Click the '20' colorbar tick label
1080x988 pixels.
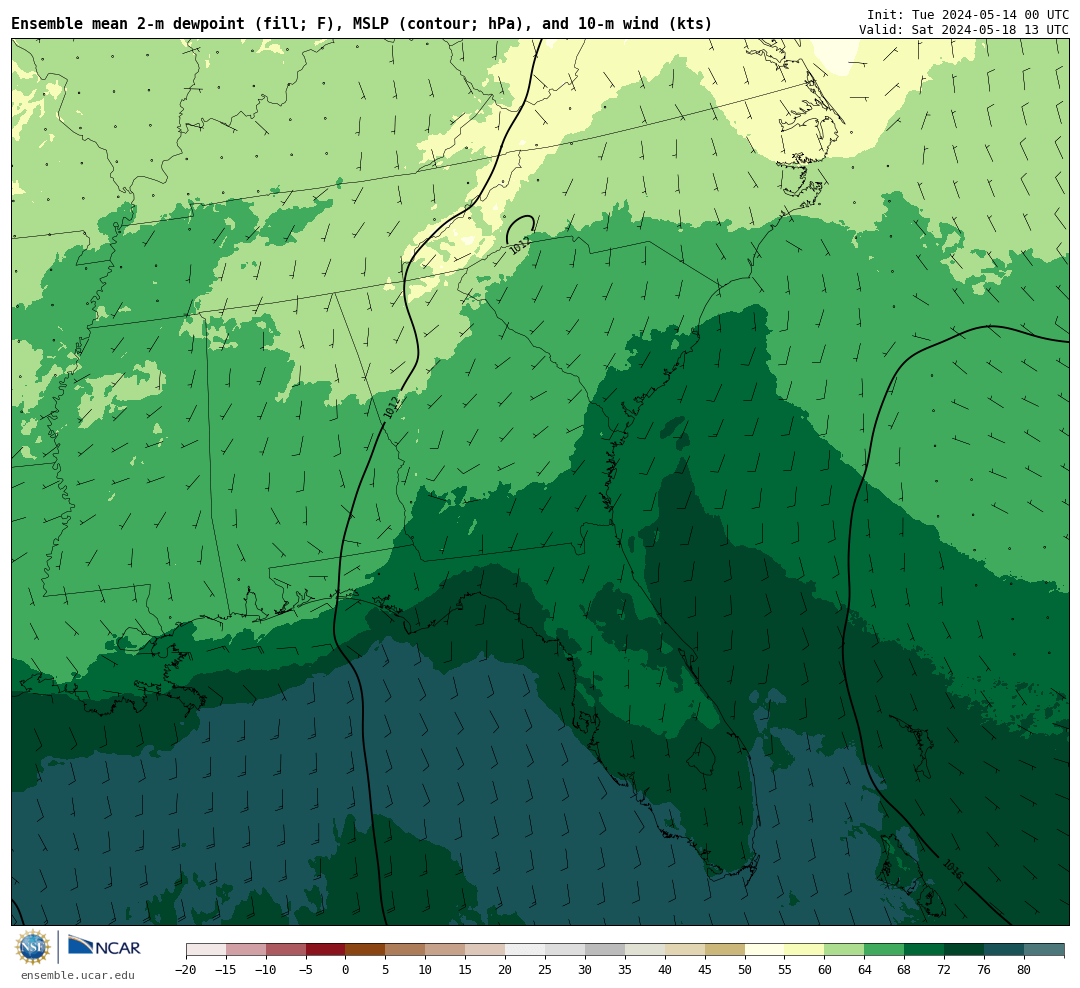pos(506,970)
